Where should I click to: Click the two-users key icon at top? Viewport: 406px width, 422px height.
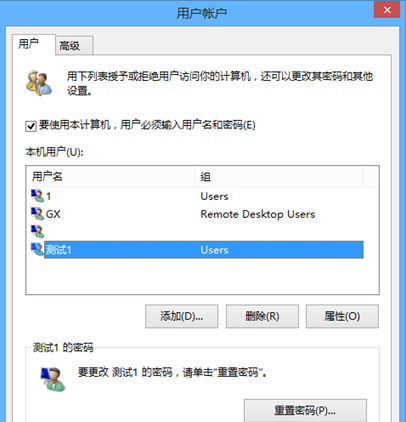click(39, 83)
